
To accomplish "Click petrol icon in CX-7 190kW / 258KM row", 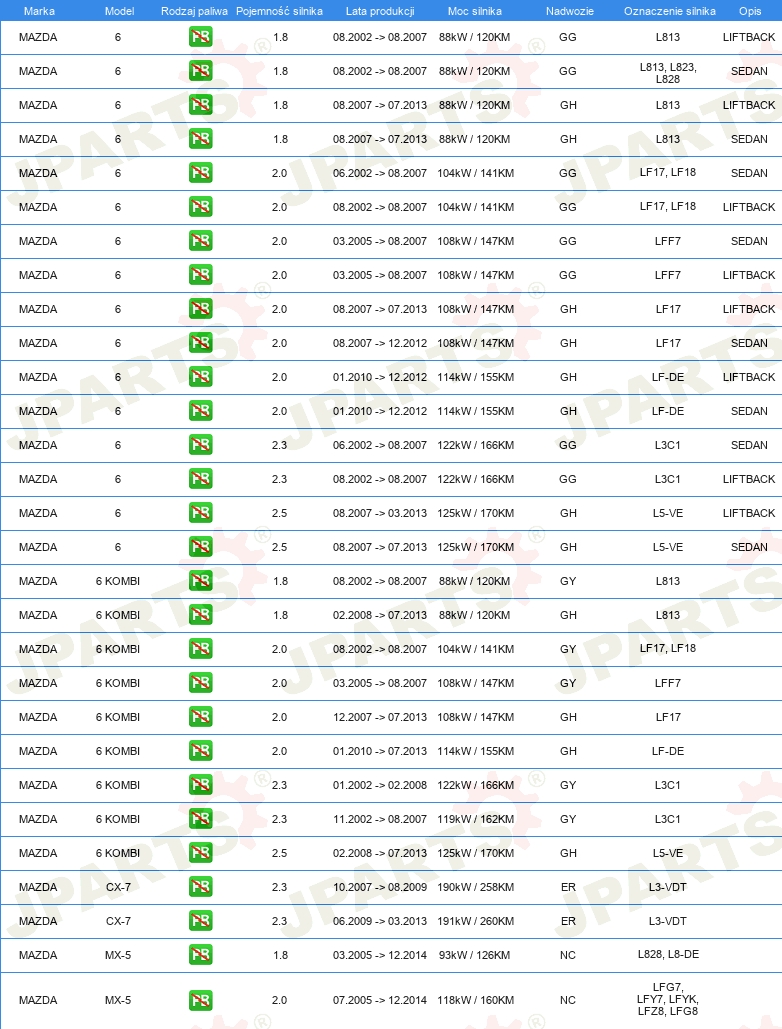I will pos(200,887).
